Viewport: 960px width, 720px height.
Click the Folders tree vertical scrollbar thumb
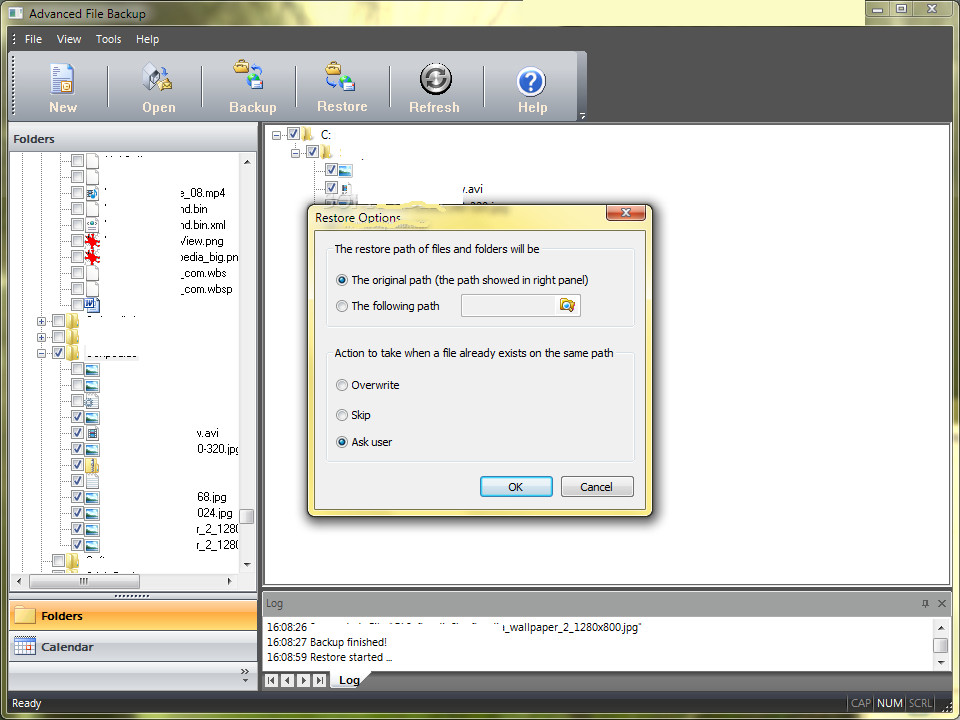point(247,516)
